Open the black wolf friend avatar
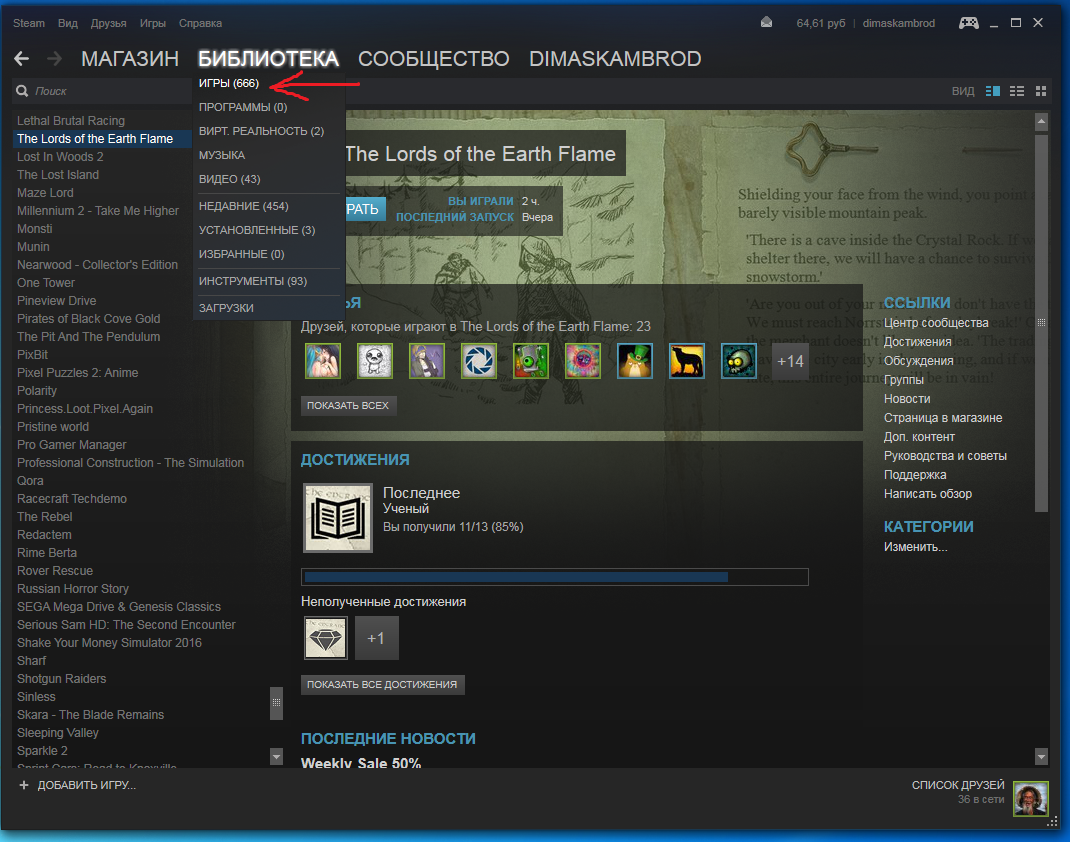 [686, 361]
